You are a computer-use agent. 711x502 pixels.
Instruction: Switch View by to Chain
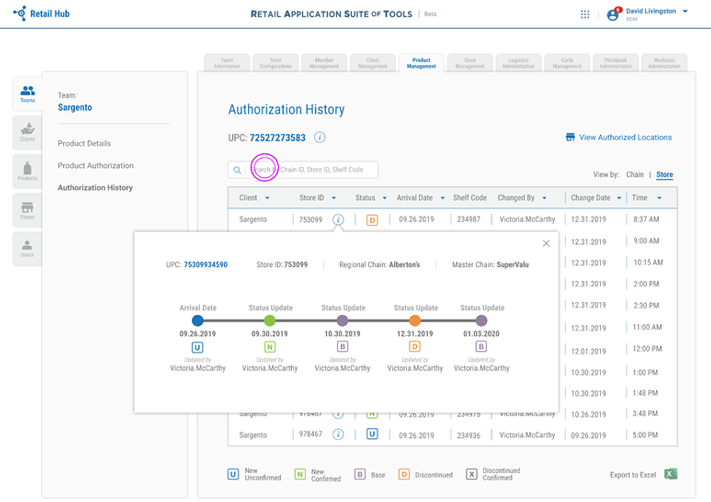[x=635, y=175]
